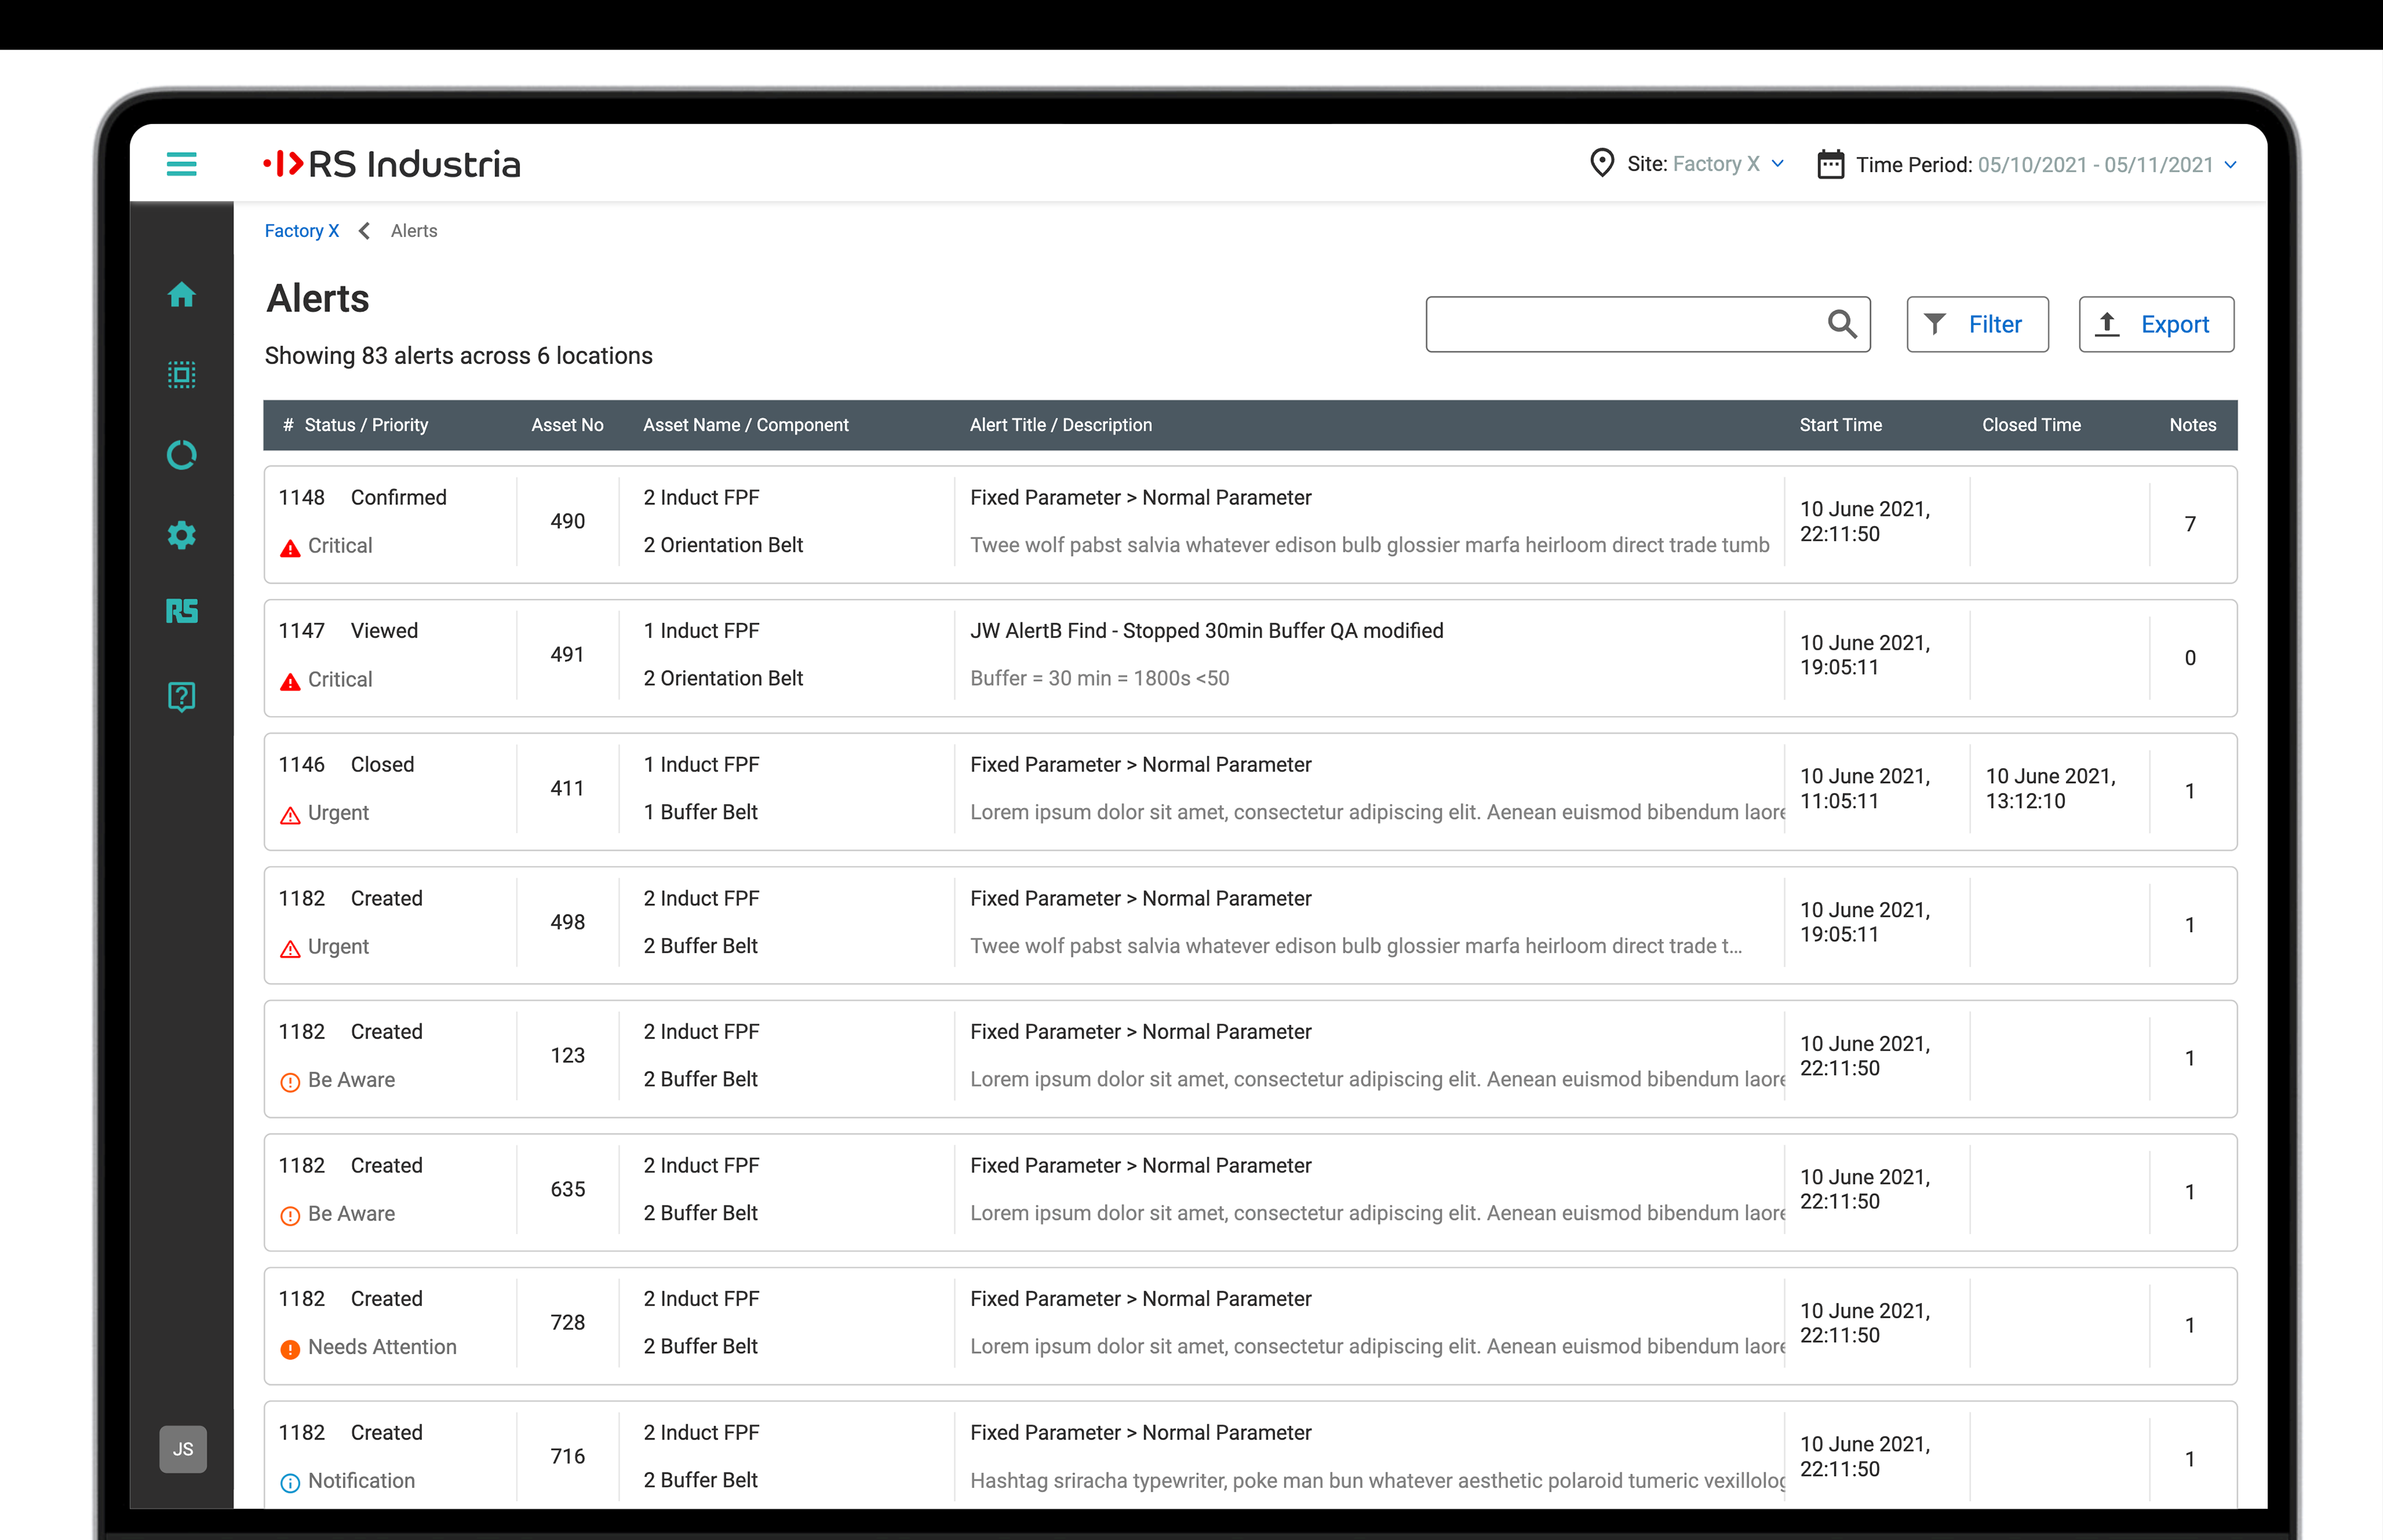Click the calendar icon by Time Period
Viewport: 2383px width, 1540px height.
coord(1830,164)
